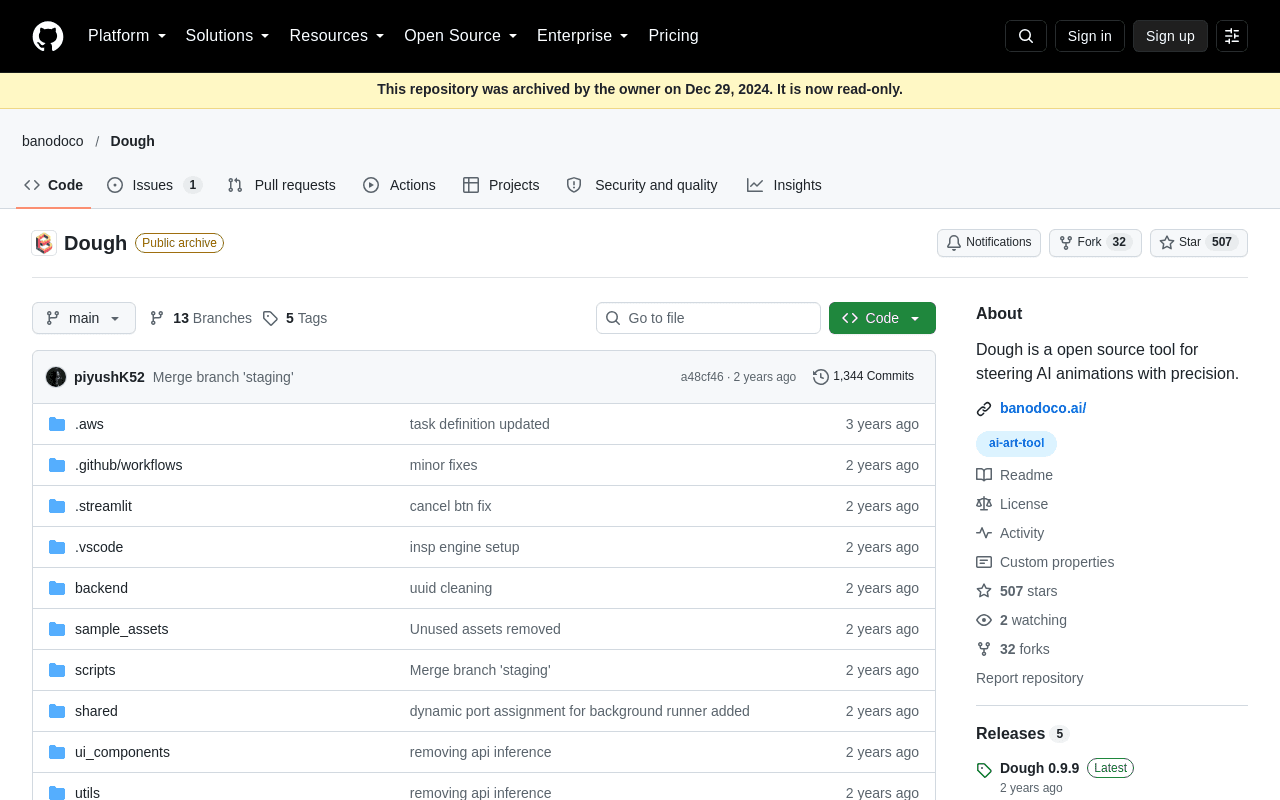The image size is (1280, 800).
Task: Open the appearance settings sliders icon
Action: point(1232,36)
